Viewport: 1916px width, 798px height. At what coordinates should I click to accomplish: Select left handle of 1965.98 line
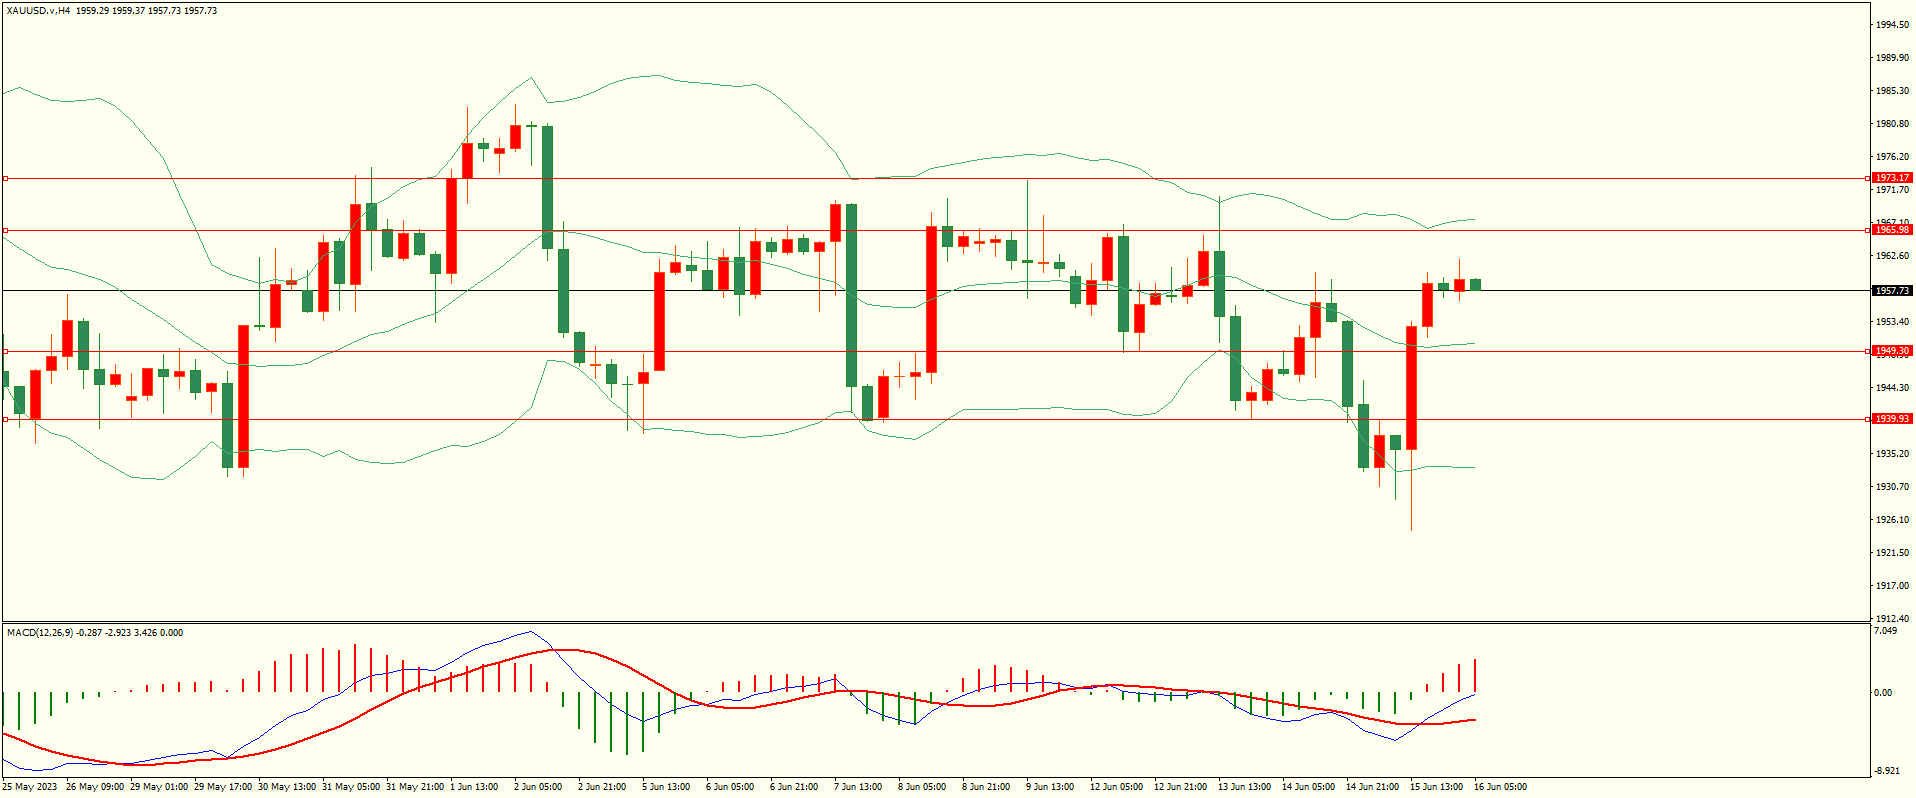[x=5, y=231]
